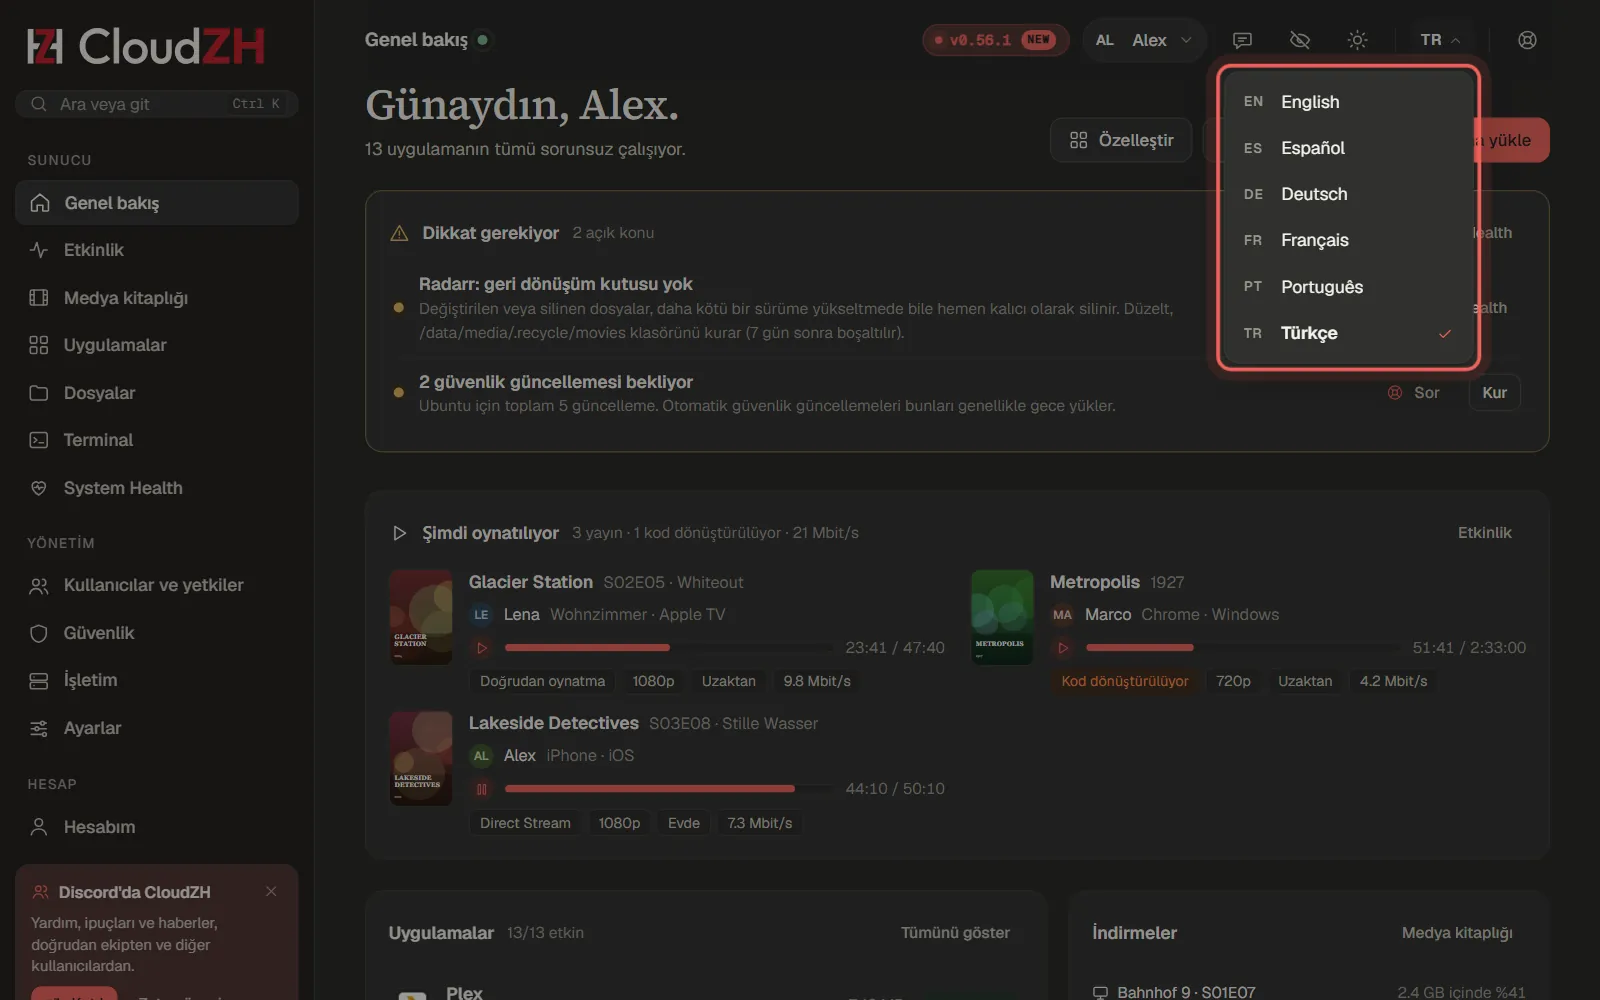Go to Genel bakış in sidebar
1600x1000 pixels.
(157, 203)
